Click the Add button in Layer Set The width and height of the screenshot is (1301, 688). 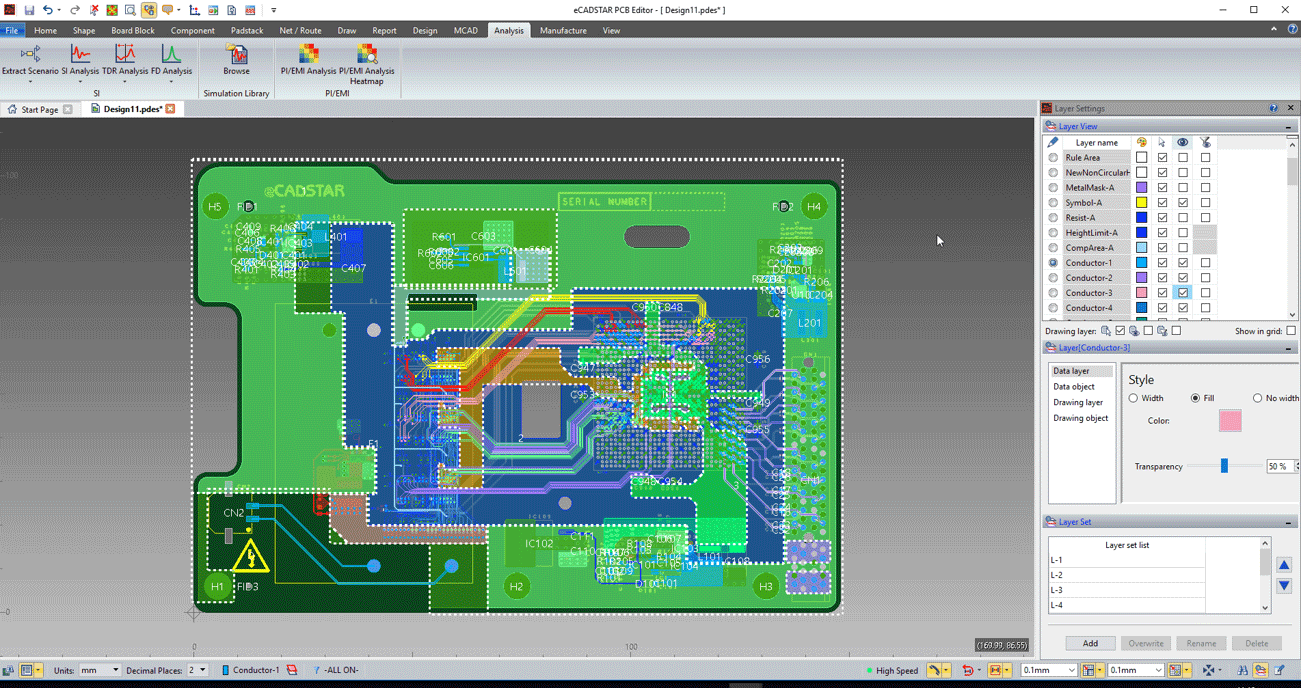[1090, 643]
